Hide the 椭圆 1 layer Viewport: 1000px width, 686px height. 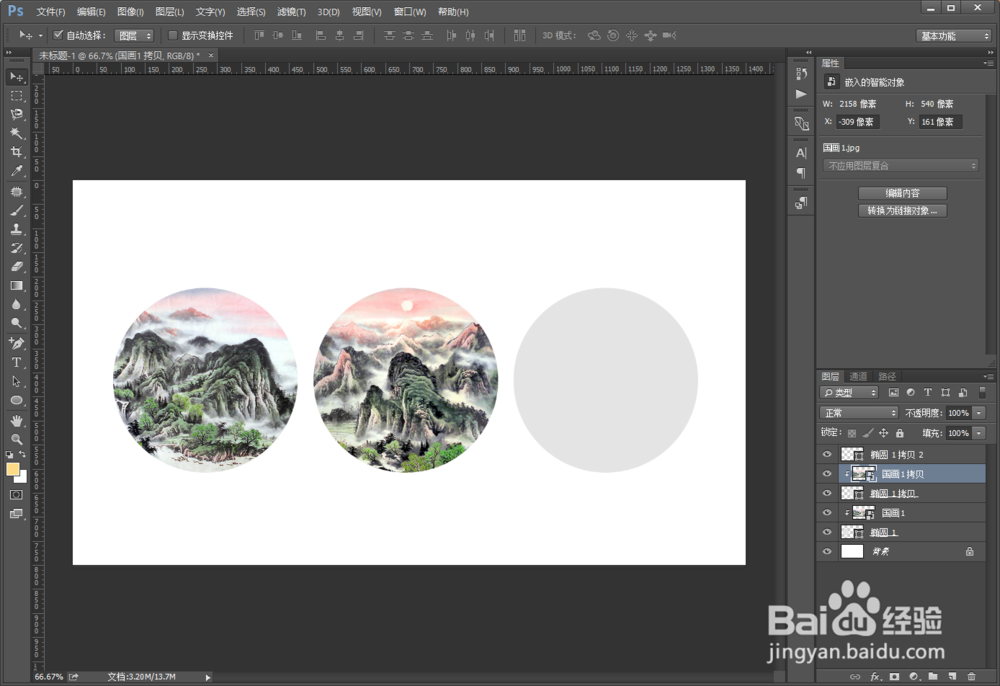[827, 532]
